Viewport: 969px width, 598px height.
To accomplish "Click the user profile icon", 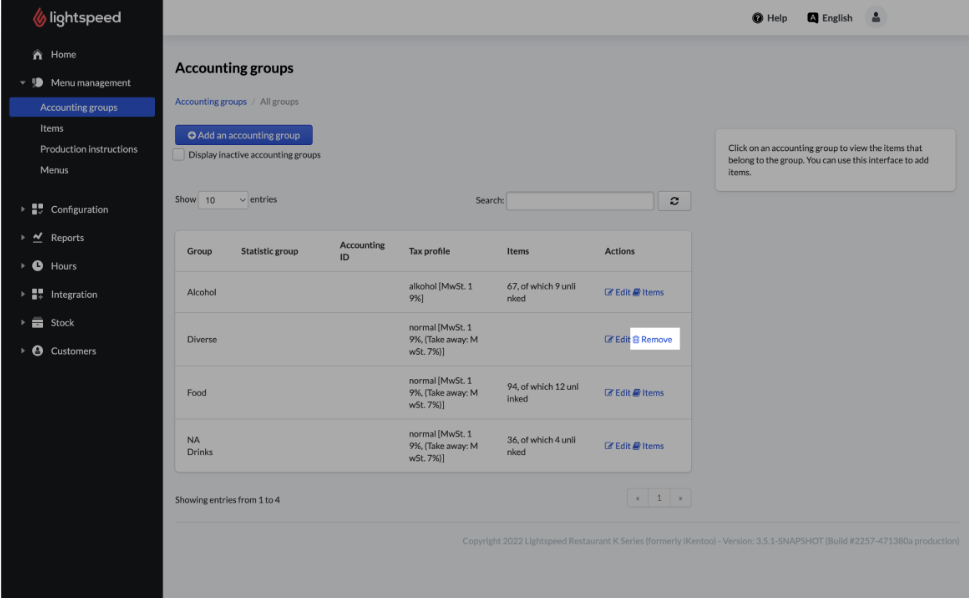I will pyautogui.click(x=876, y=18).
